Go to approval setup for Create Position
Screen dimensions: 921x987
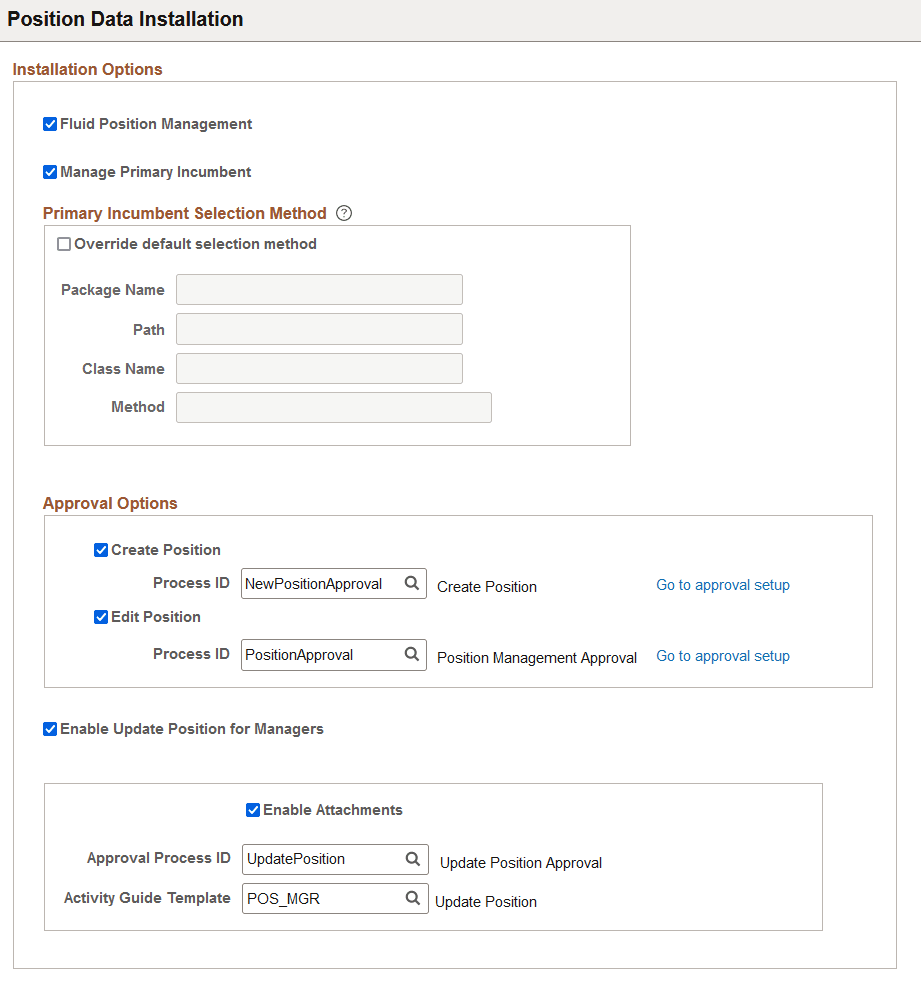coord(722,584)
